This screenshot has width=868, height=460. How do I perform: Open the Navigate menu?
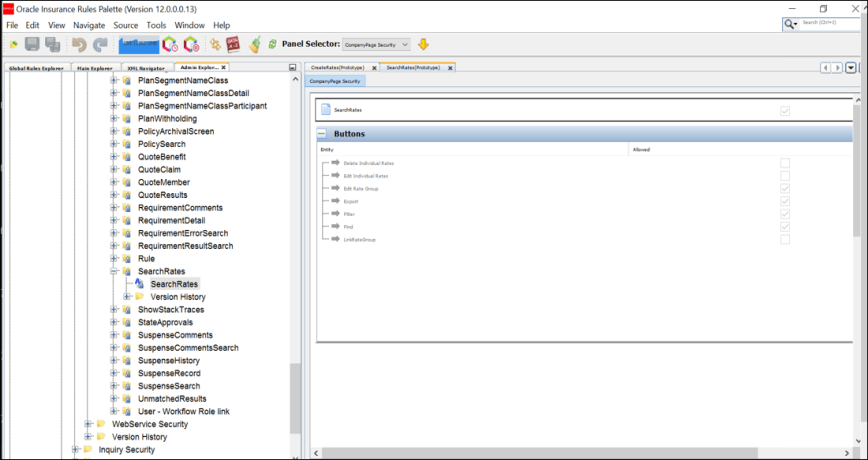click(89, 25)
